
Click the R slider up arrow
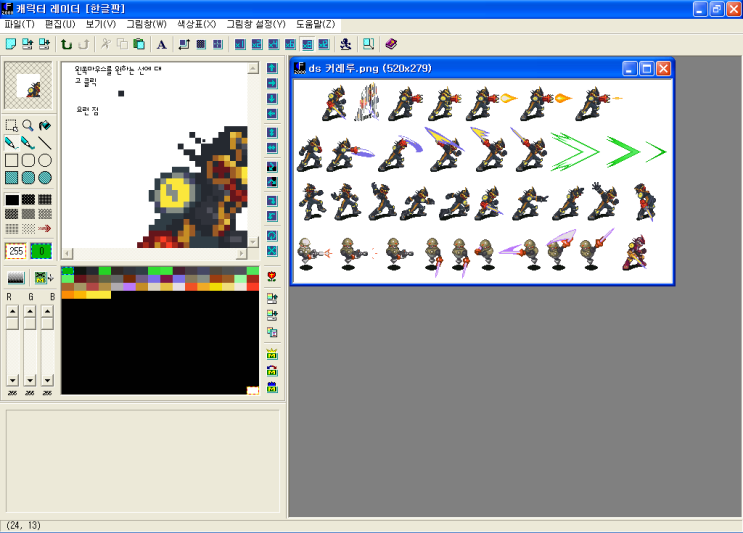[12, 311]
